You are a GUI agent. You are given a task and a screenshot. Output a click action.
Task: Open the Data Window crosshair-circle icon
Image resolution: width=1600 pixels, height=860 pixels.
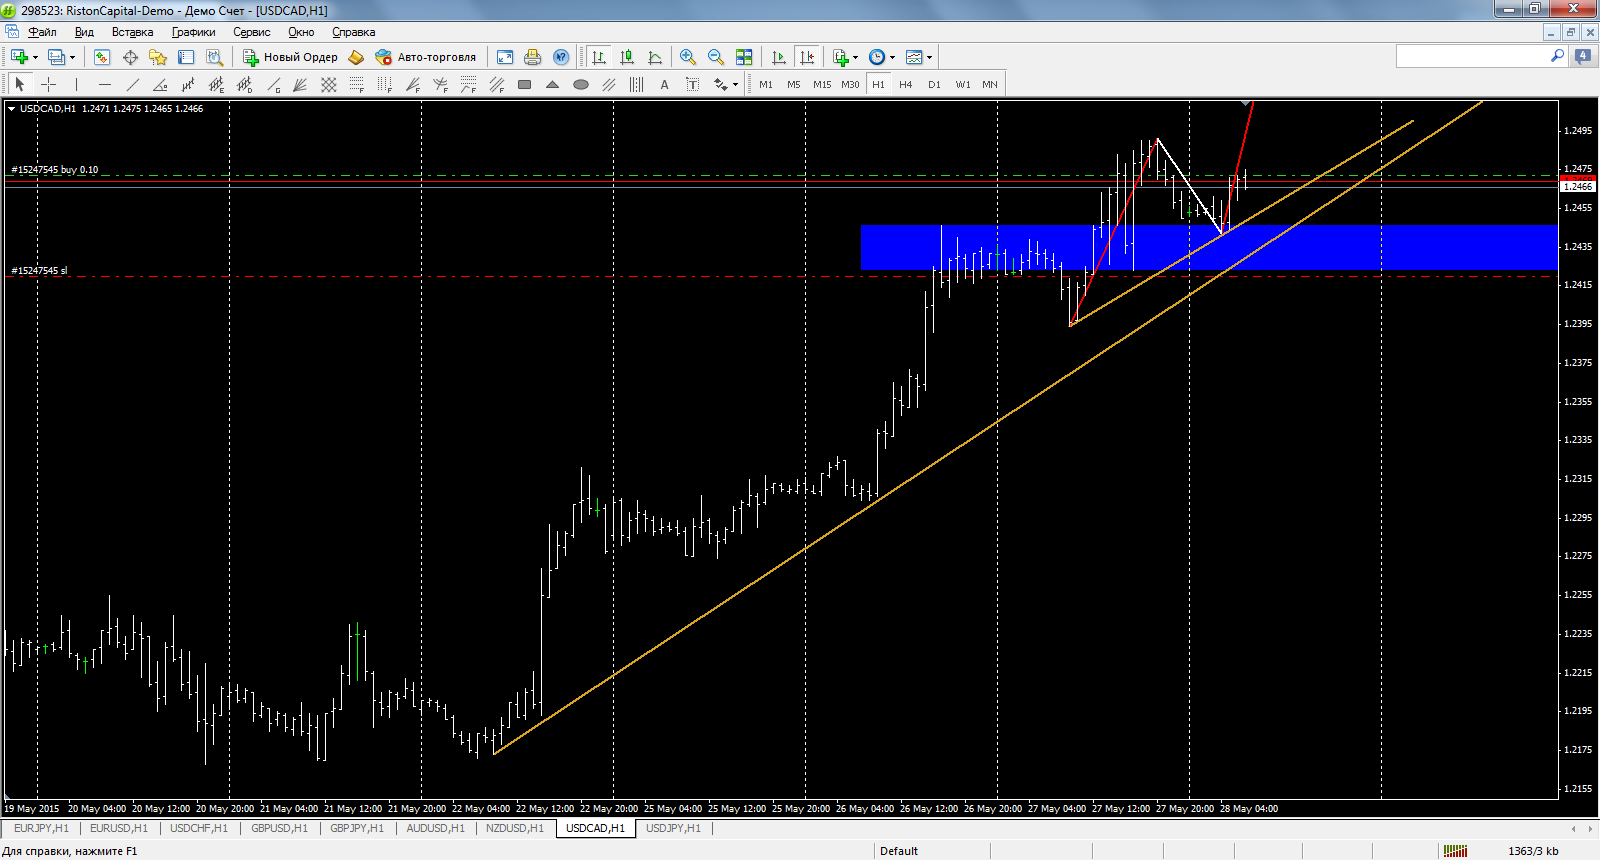coord(130,57)
